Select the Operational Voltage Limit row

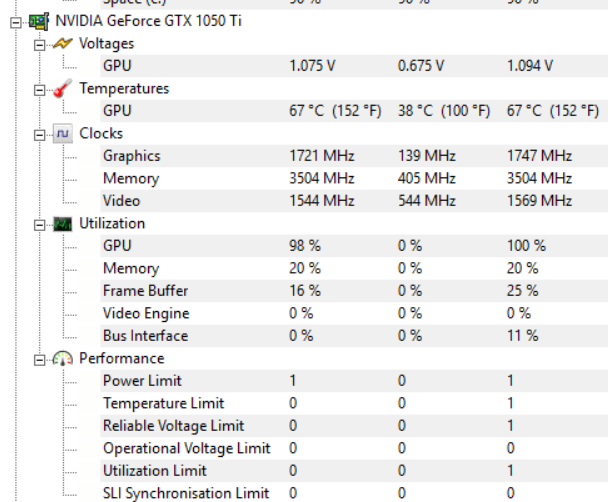pyautogui.click(x=354, y=448)
